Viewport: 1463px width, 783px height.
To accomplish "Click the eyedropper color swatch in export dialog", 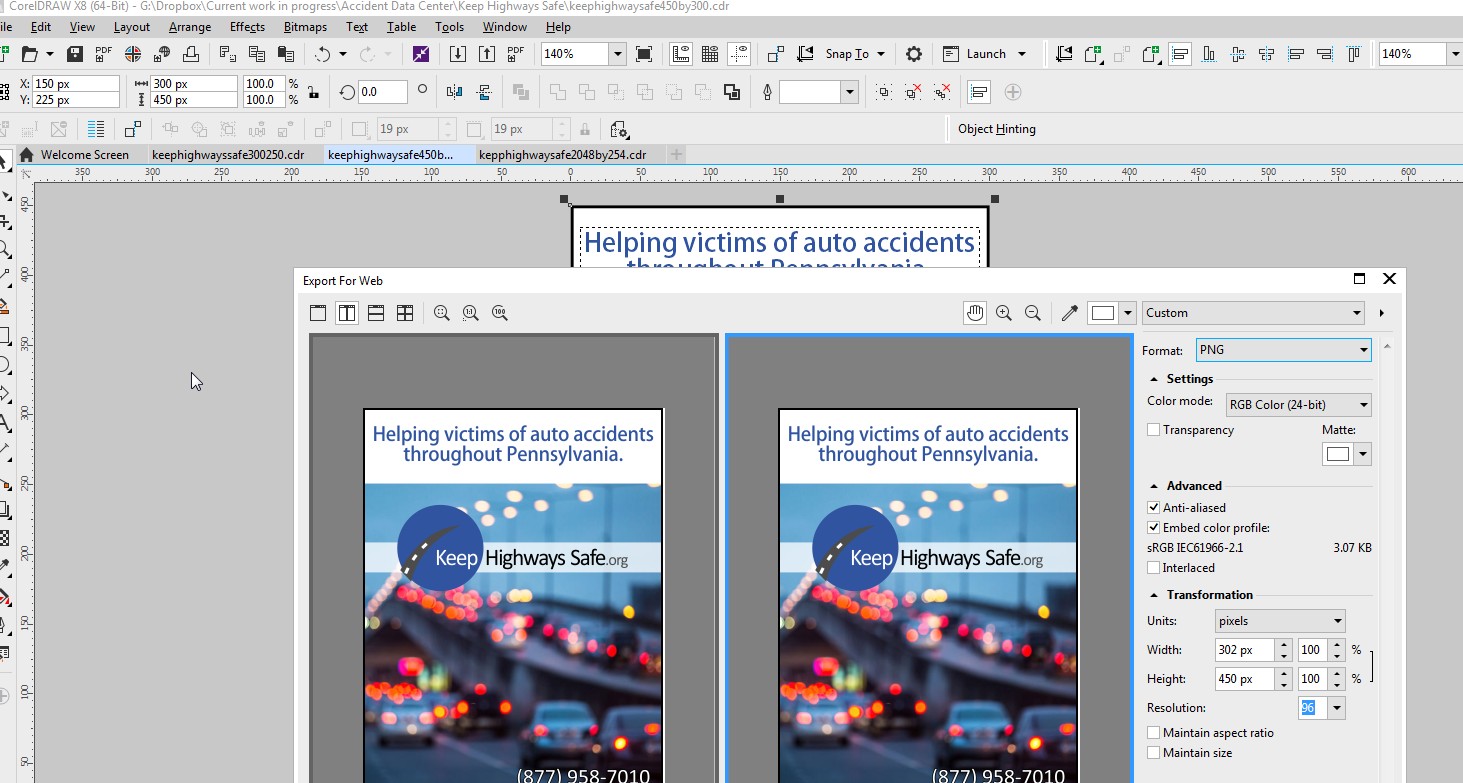I will 1103,313.
